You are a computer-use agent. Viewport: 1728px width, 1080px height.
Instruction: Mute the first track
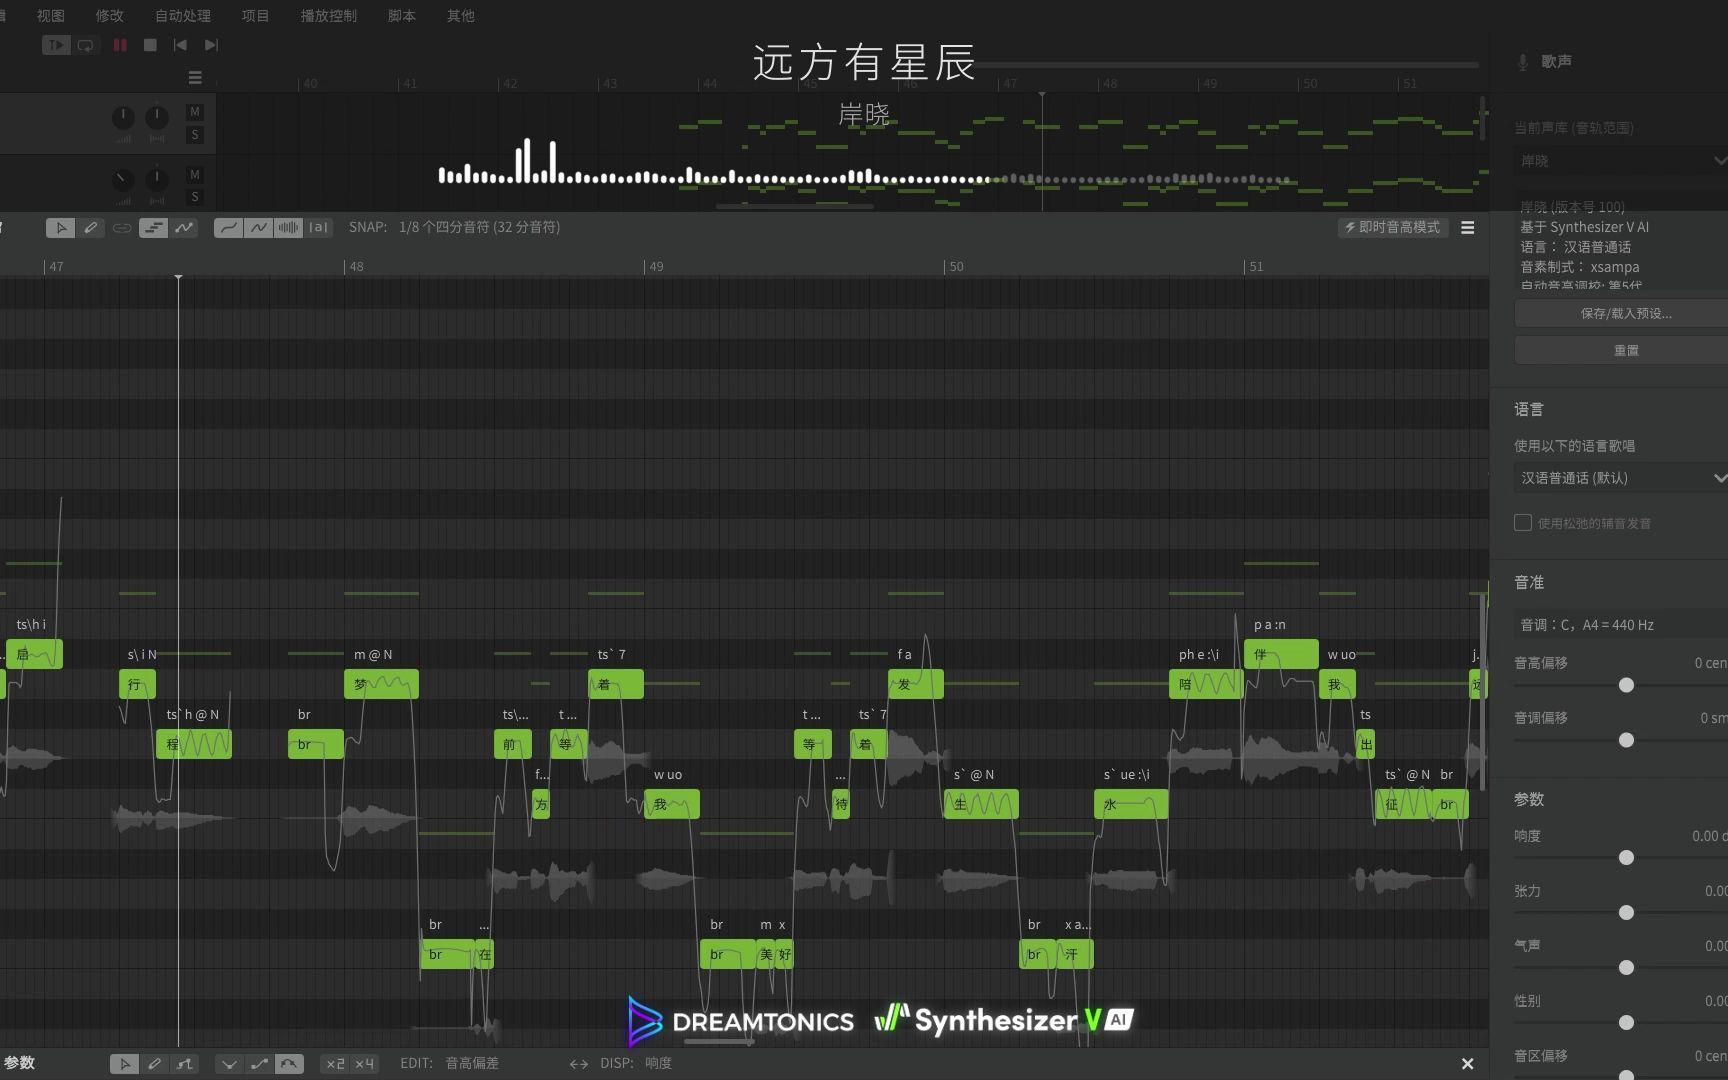click(195, 112)
